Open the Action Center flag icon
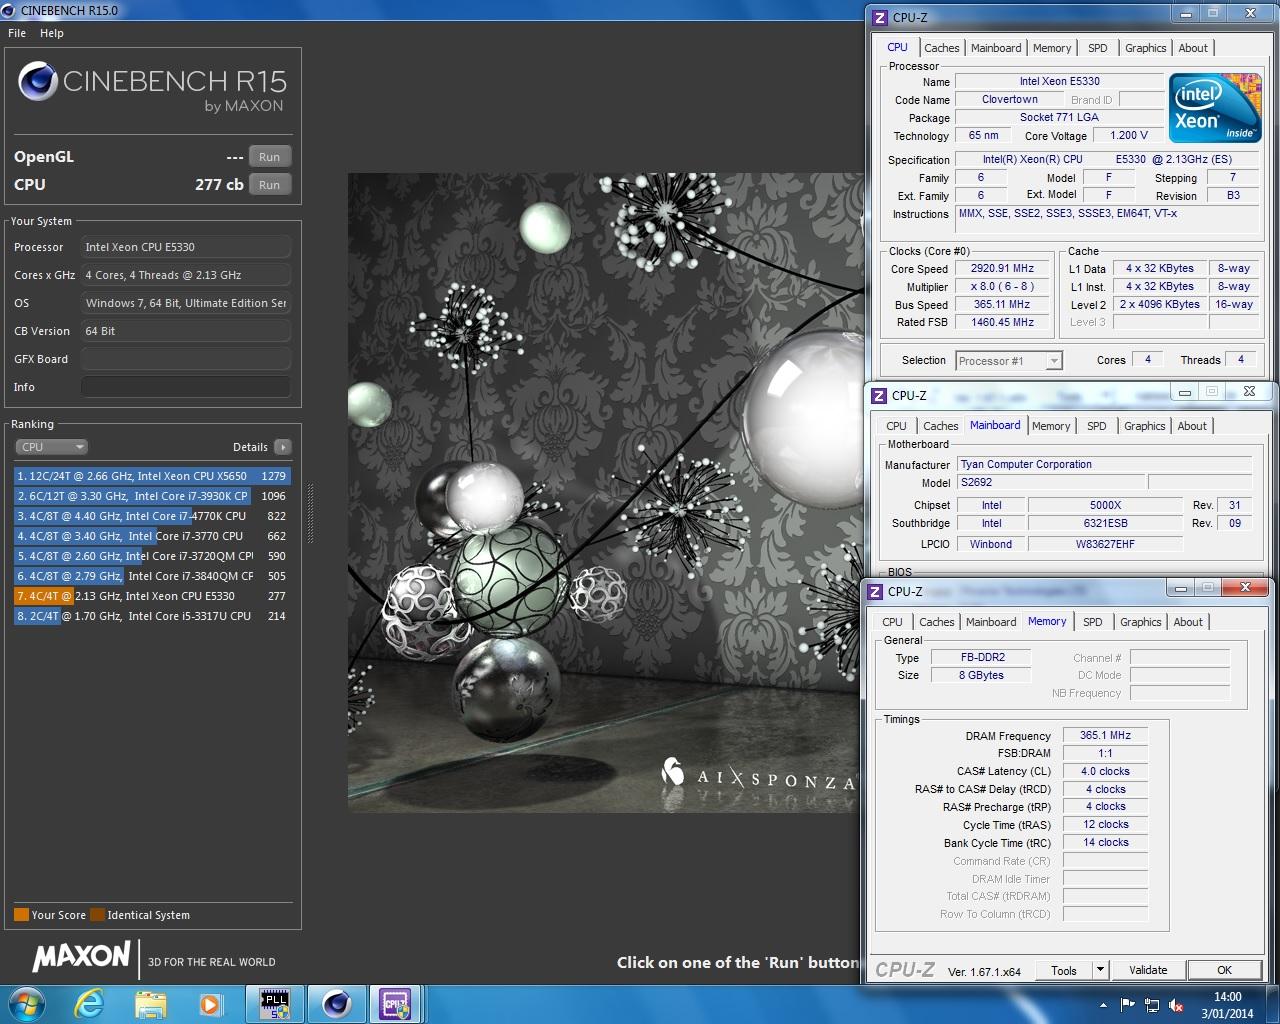 pyautogui.click(x=1127, y=1005)
